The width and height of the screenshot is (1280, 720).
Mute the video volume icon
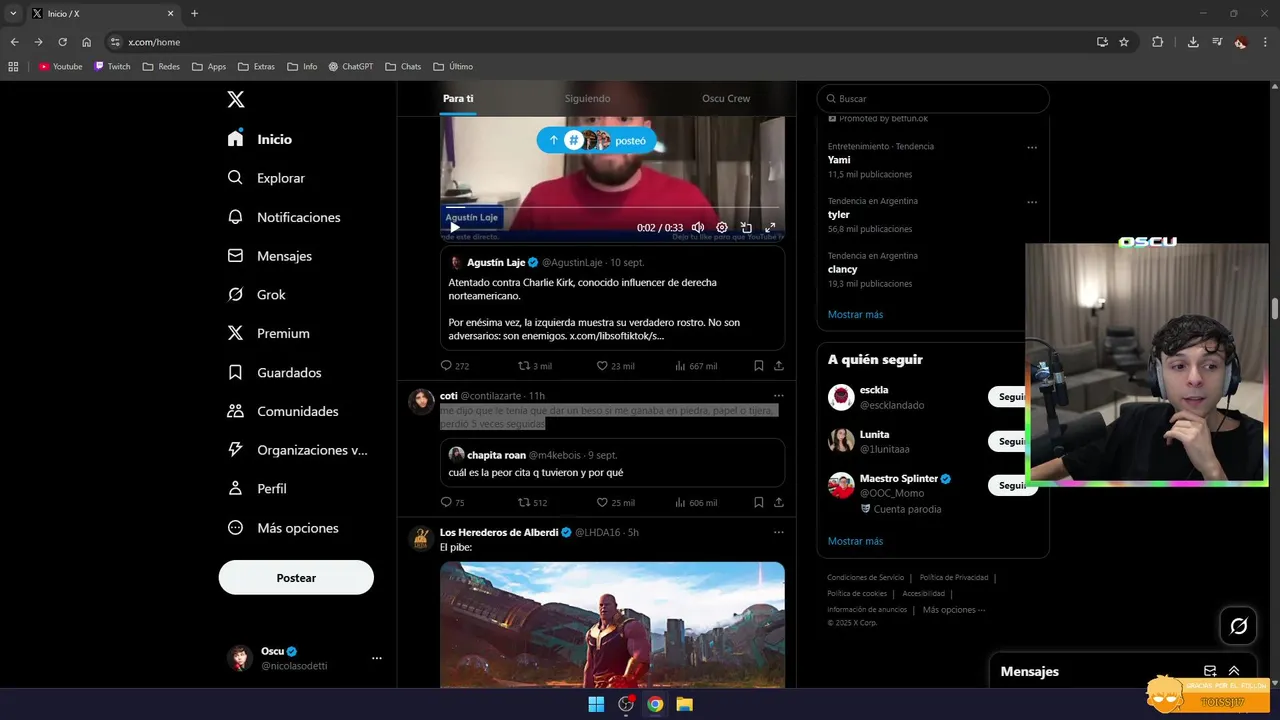[x=698, y=227]
